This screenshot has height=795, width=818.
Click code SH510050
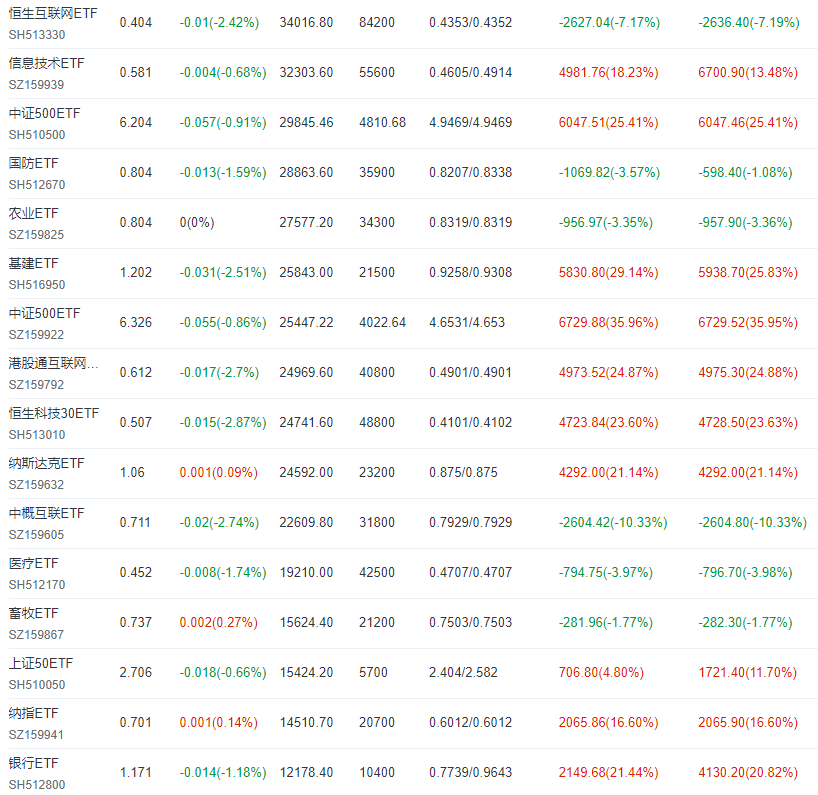pos(37,686)
